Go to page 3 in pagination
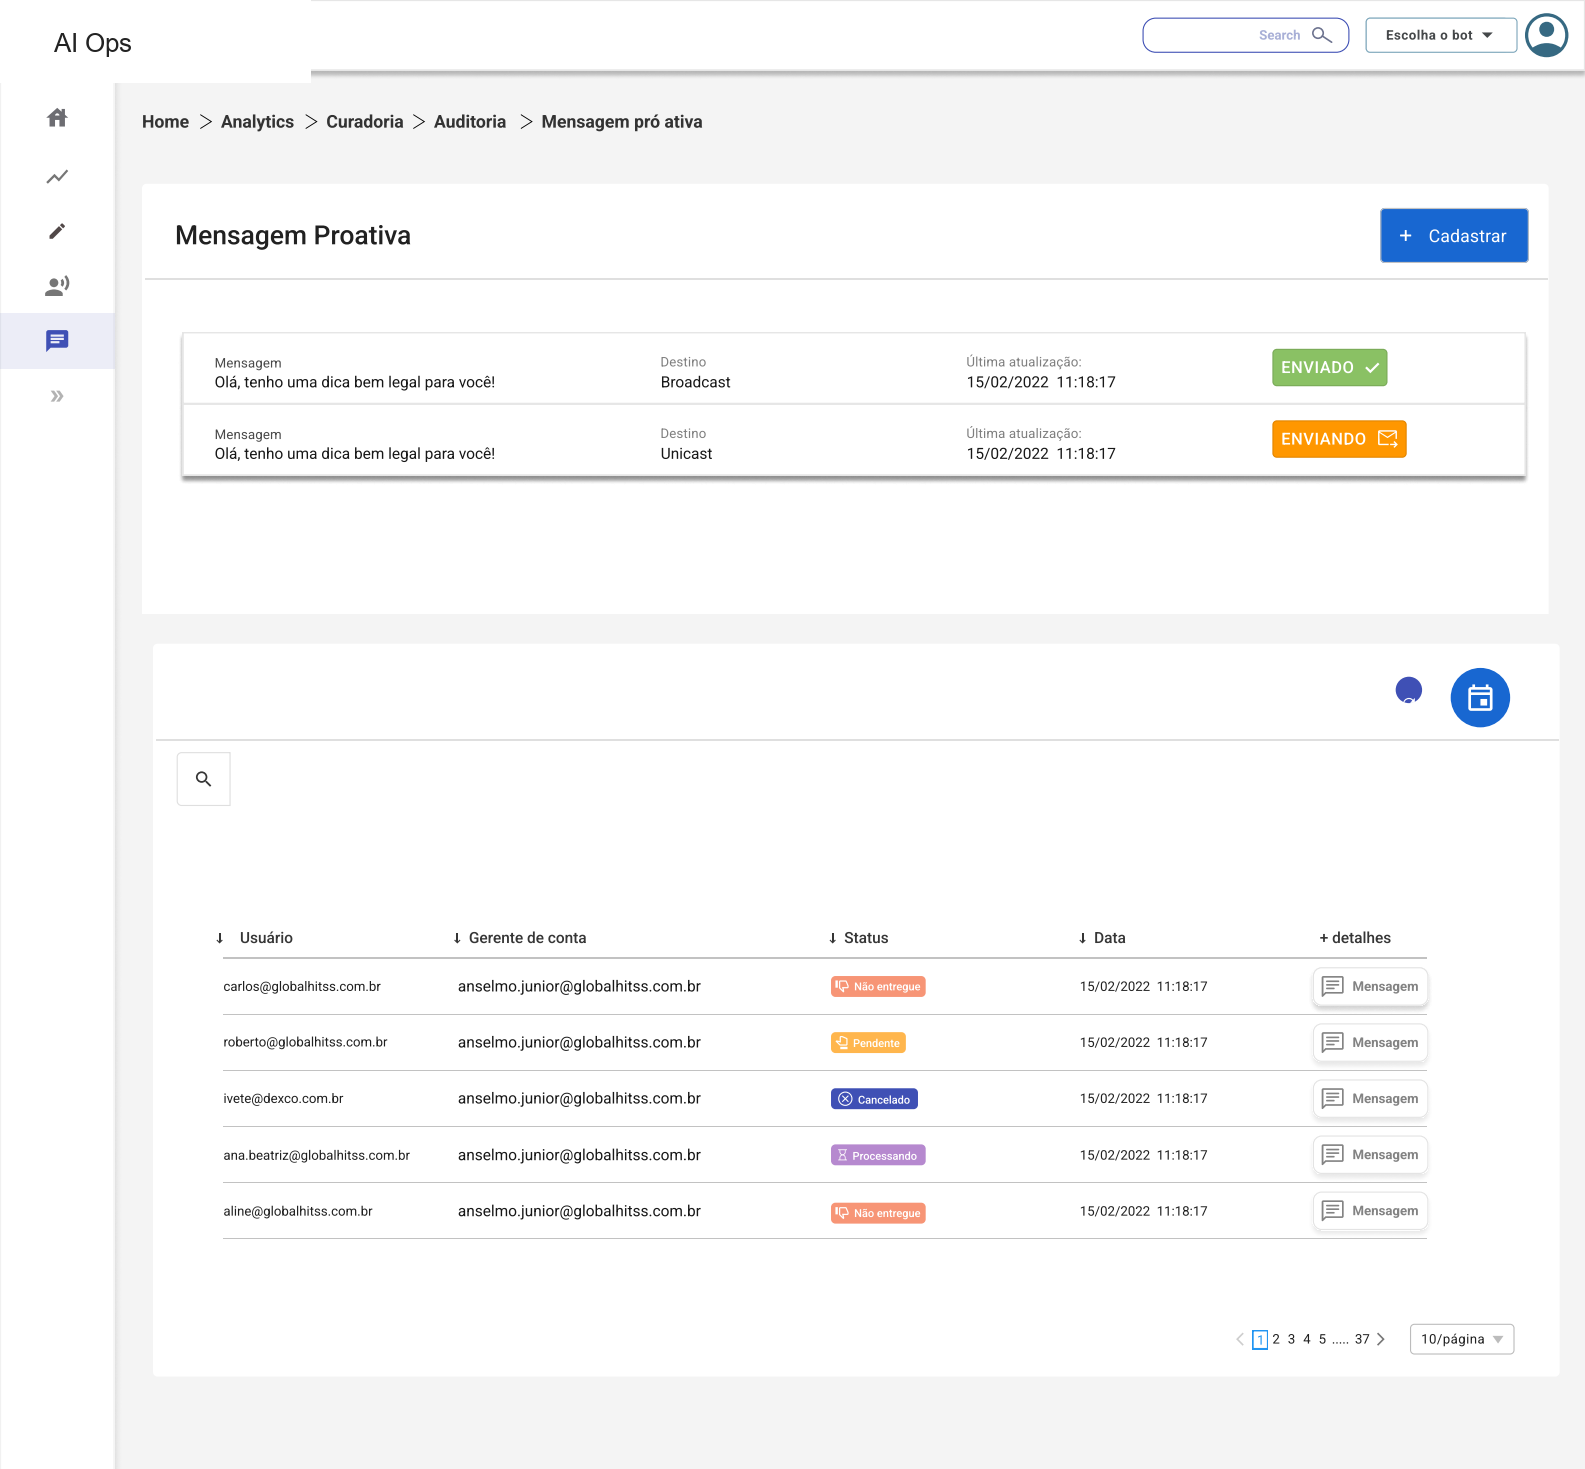The image size is (1585, 1469). [x=1291, y=1339]
